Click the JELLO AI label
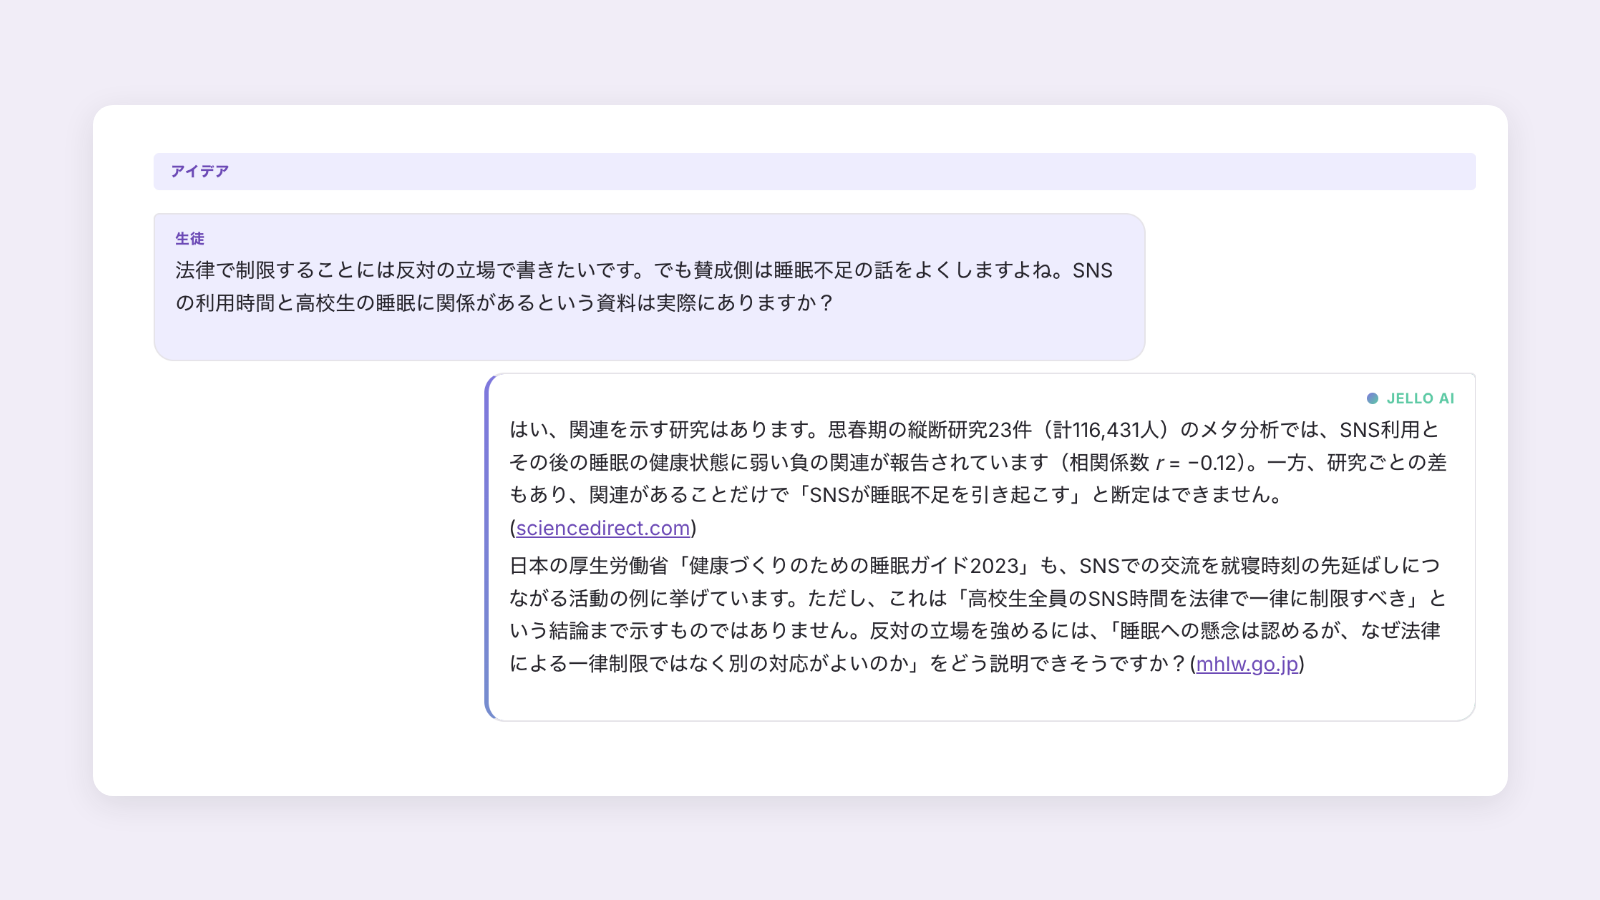 click(x=1420, y=398)
